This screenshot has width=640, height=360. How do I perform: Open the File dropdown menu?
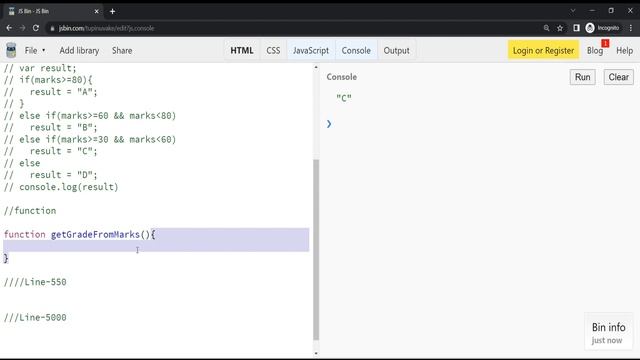click(35, 51)
